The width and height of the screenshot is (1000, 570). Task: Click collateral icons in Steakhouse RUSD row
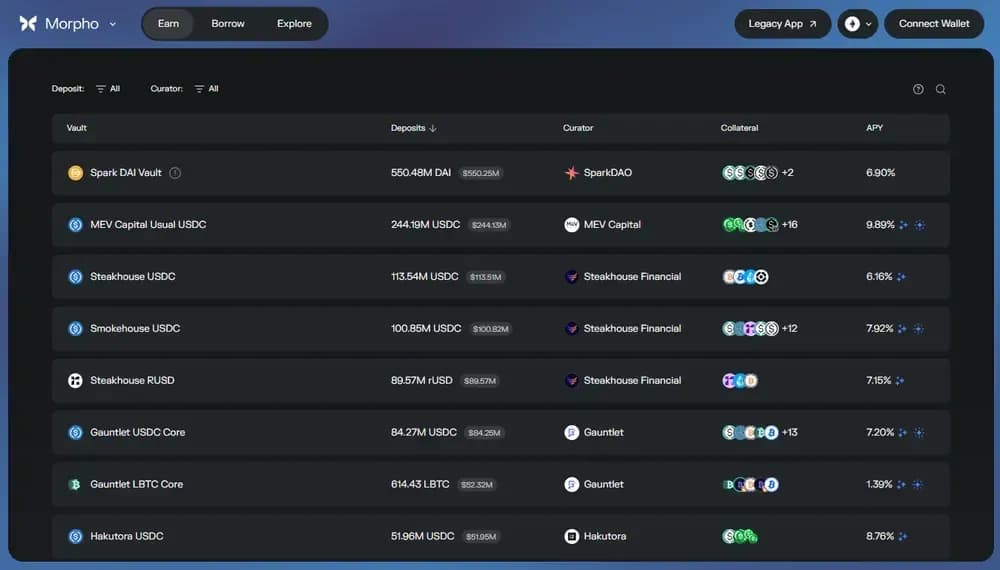(x=740, y=381)
